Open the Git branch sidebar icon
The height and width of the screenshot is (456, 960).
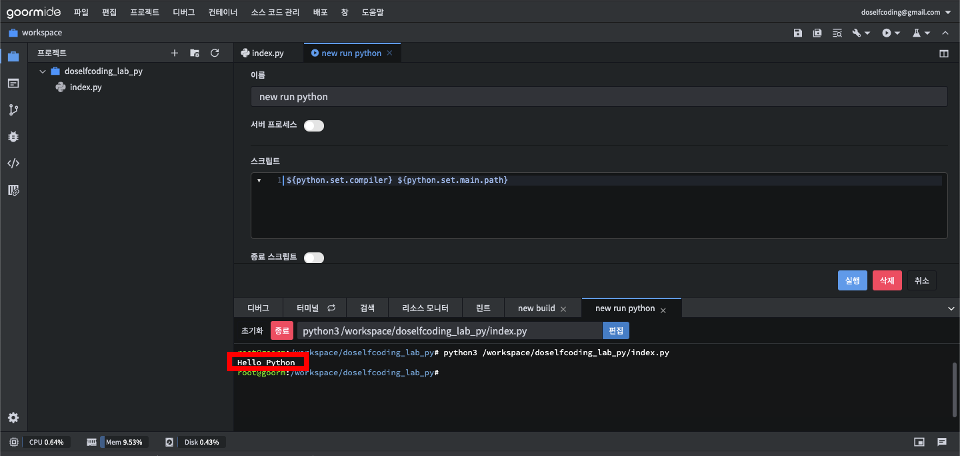[13, 110]
